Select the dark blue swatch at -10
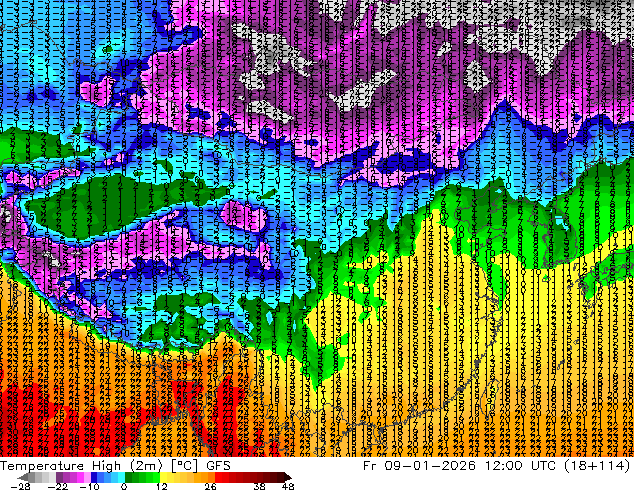The image size is (634, 490). (x=94, y=477)
